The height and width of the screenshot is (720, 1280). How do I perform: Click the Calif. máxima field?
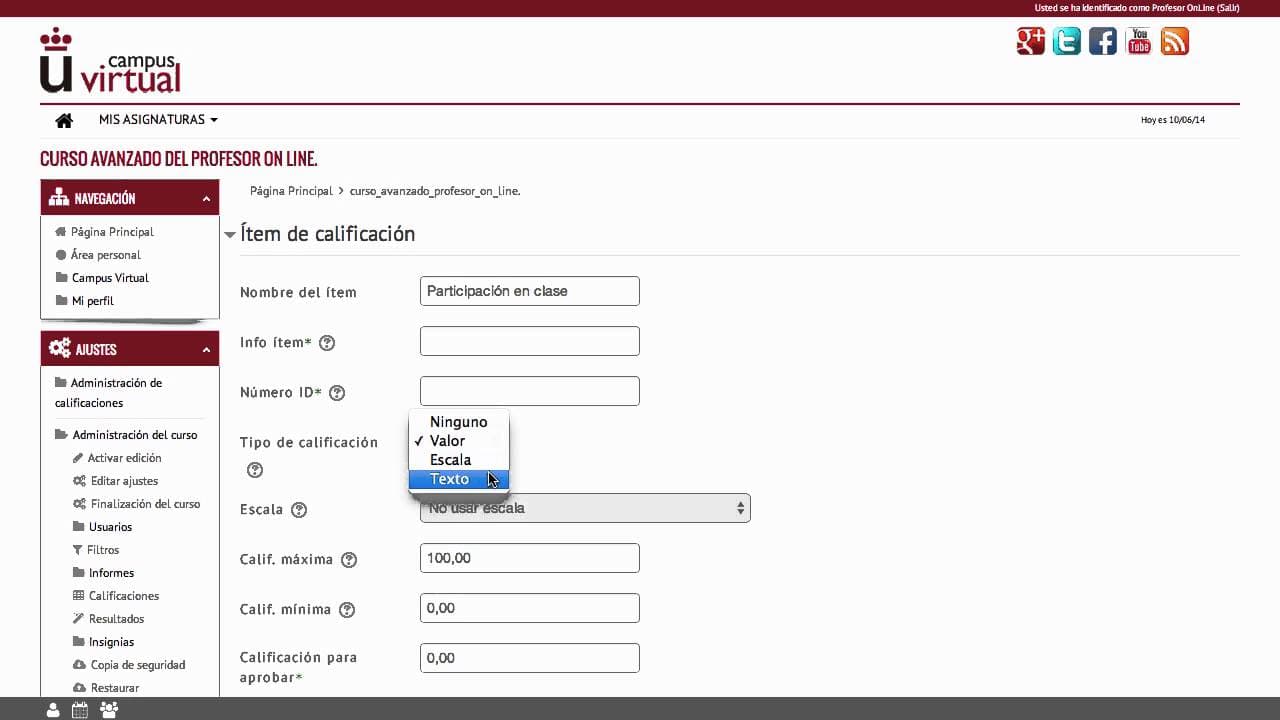[x=530, y=558]
